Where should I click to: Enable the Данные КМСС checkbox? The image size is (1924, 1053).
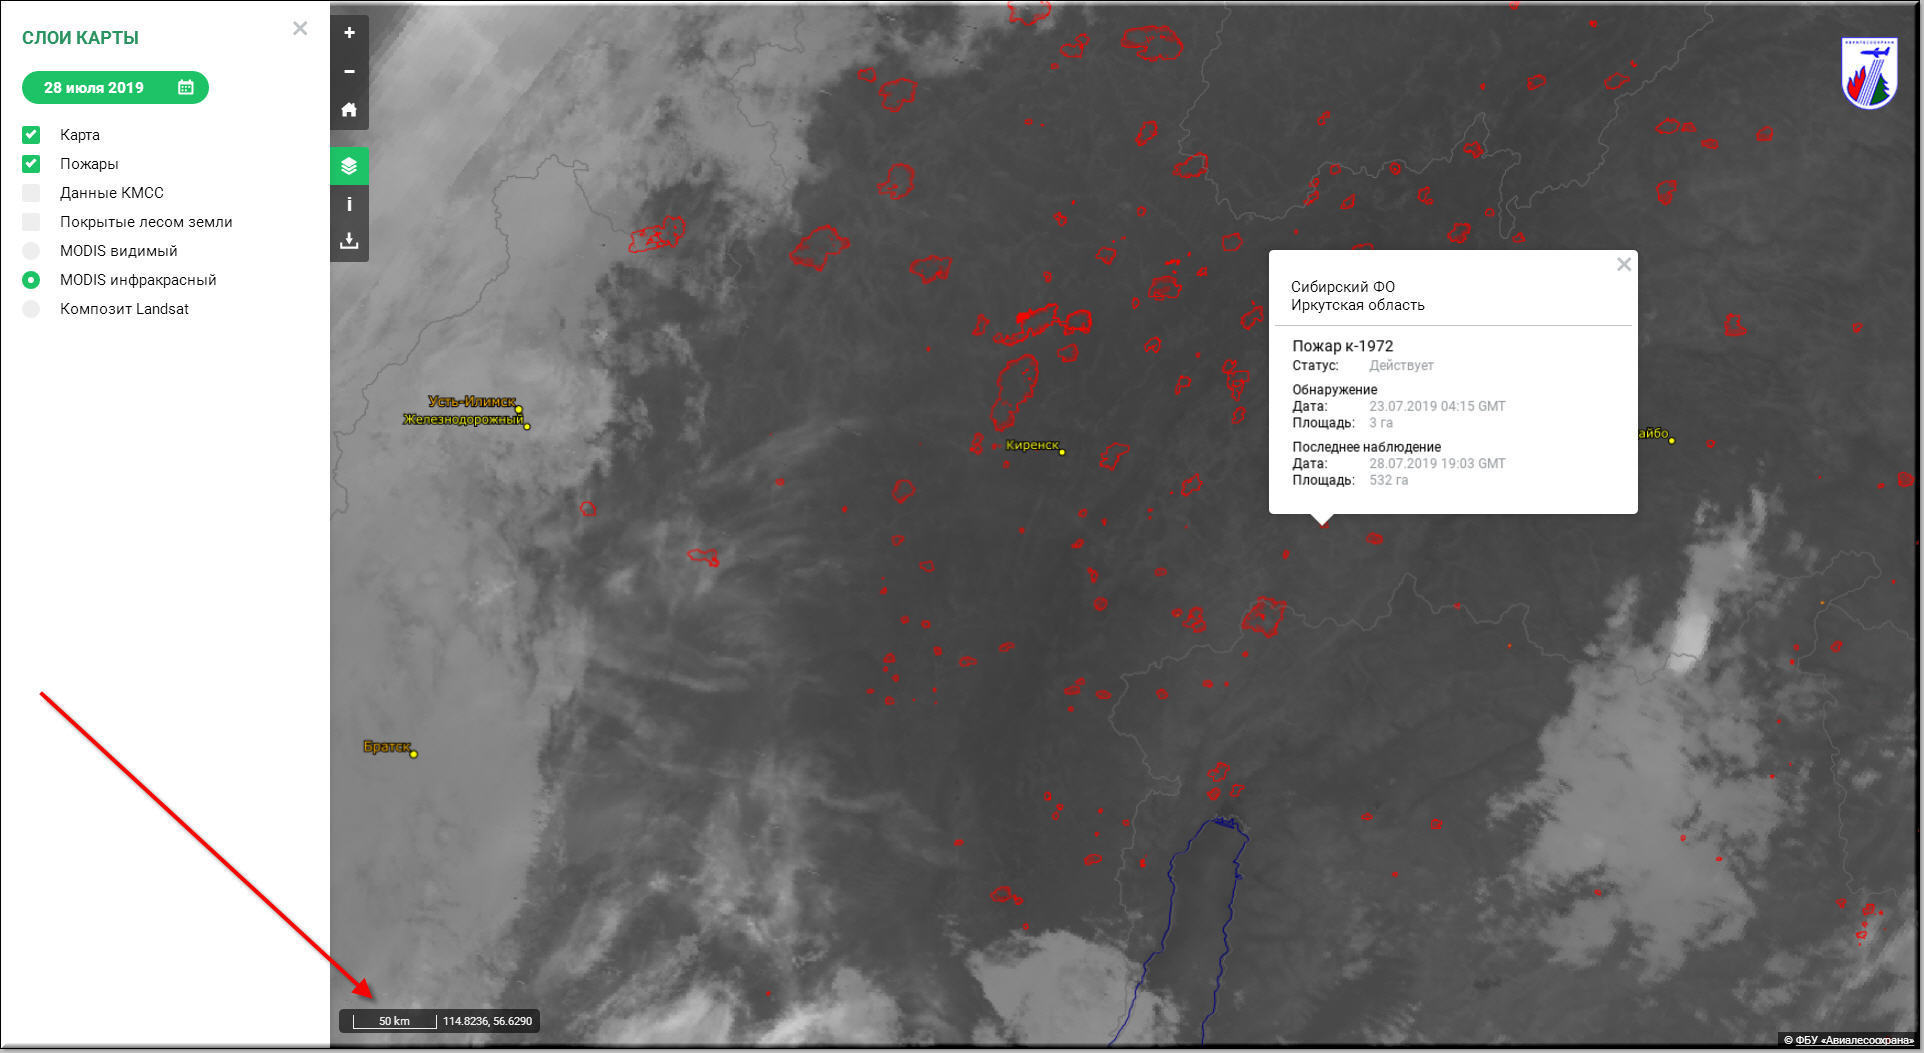point(32,193)
